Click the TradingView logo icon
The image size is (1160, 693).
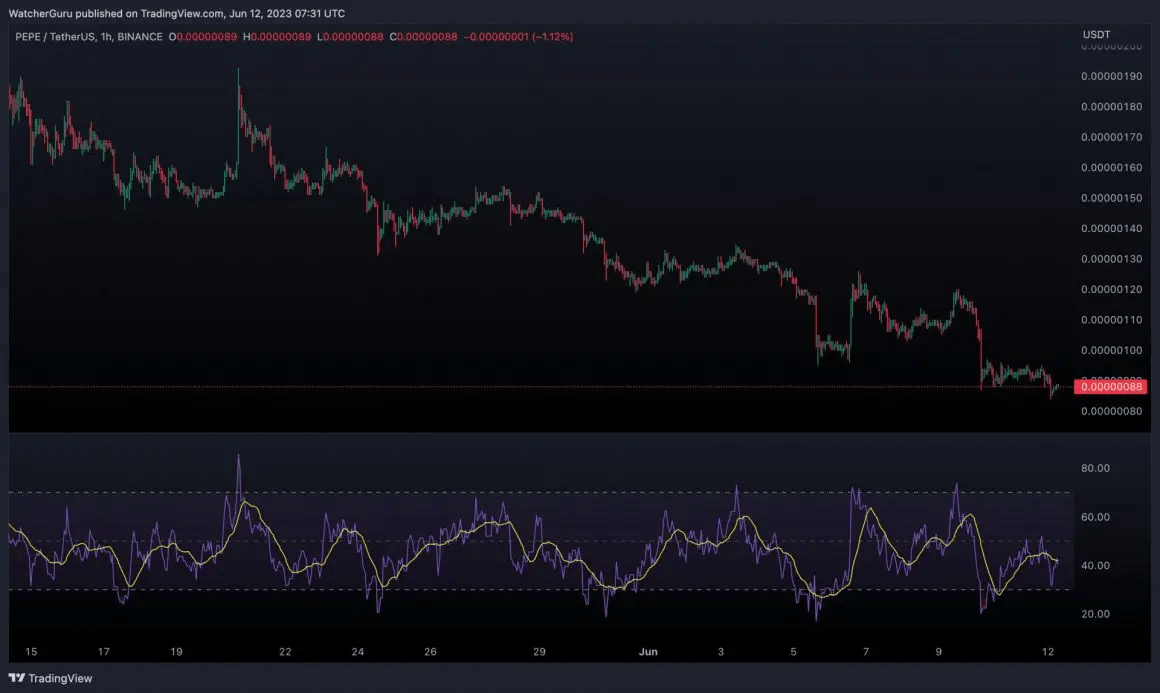pos(17,677)
